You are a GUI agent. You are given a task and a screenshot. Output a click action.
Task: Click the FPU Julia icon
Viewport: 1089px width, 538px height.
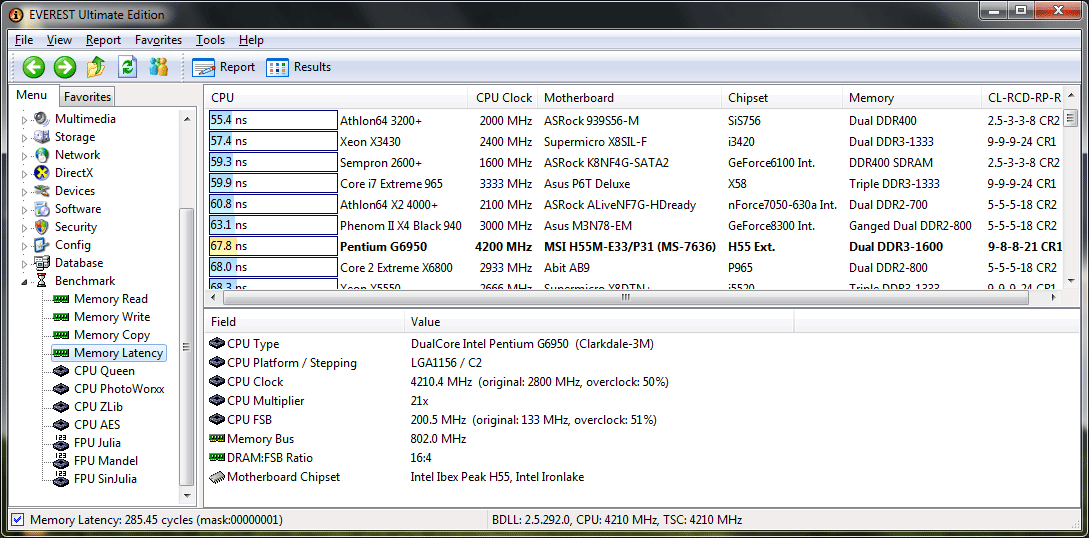click(62, 442)
